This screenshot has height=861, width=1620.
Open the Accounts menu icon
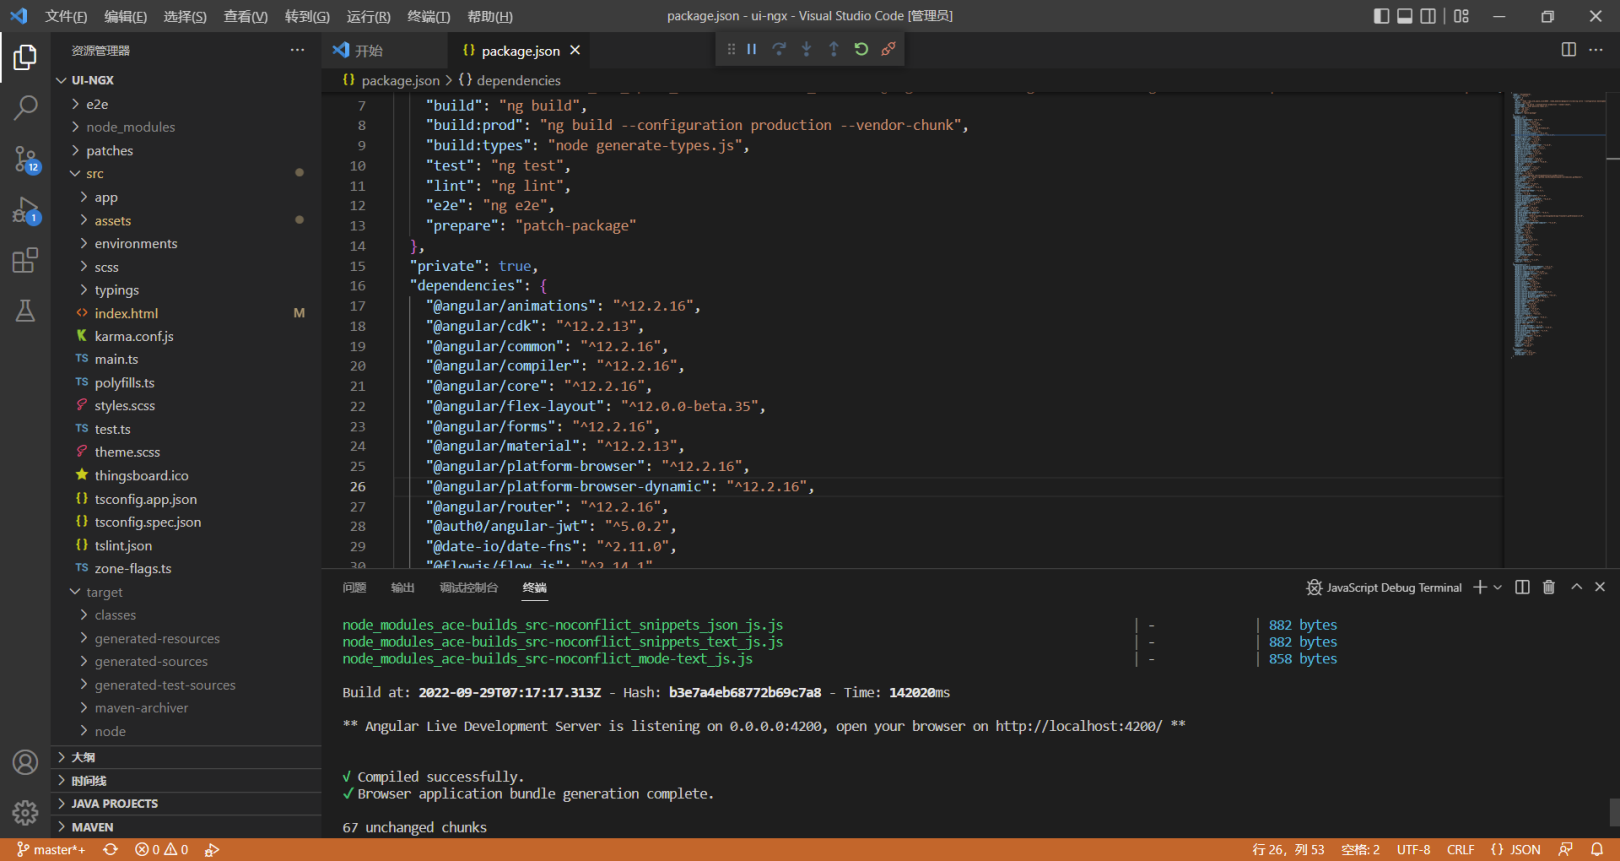click(x=25, y=762)
